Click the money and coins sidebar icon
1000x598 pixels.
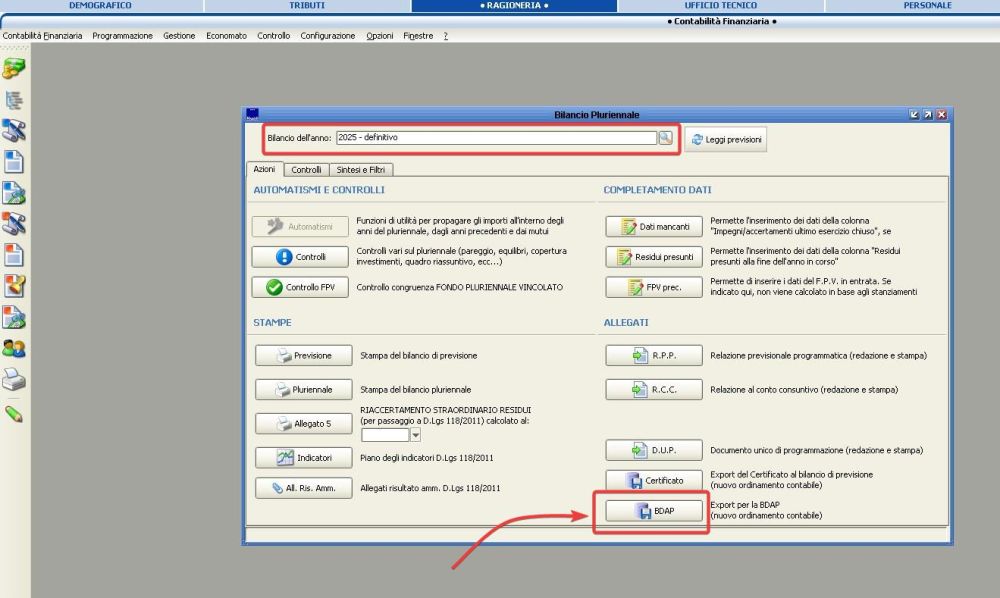(14, 68)
